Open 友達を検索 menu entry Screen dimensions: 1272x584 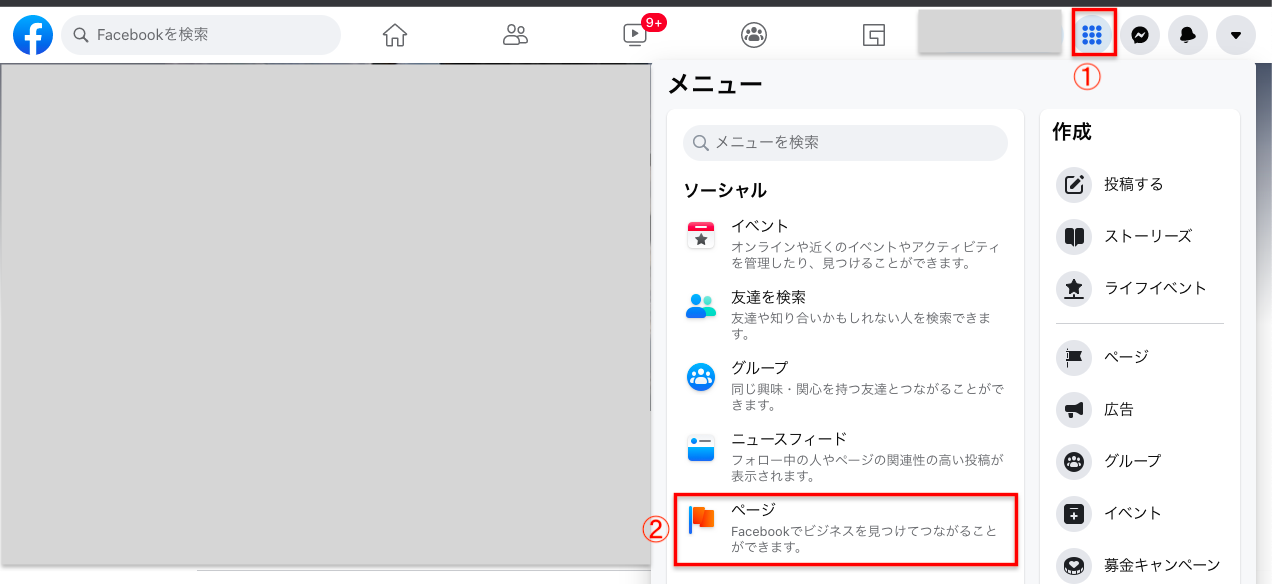point(845,315)
